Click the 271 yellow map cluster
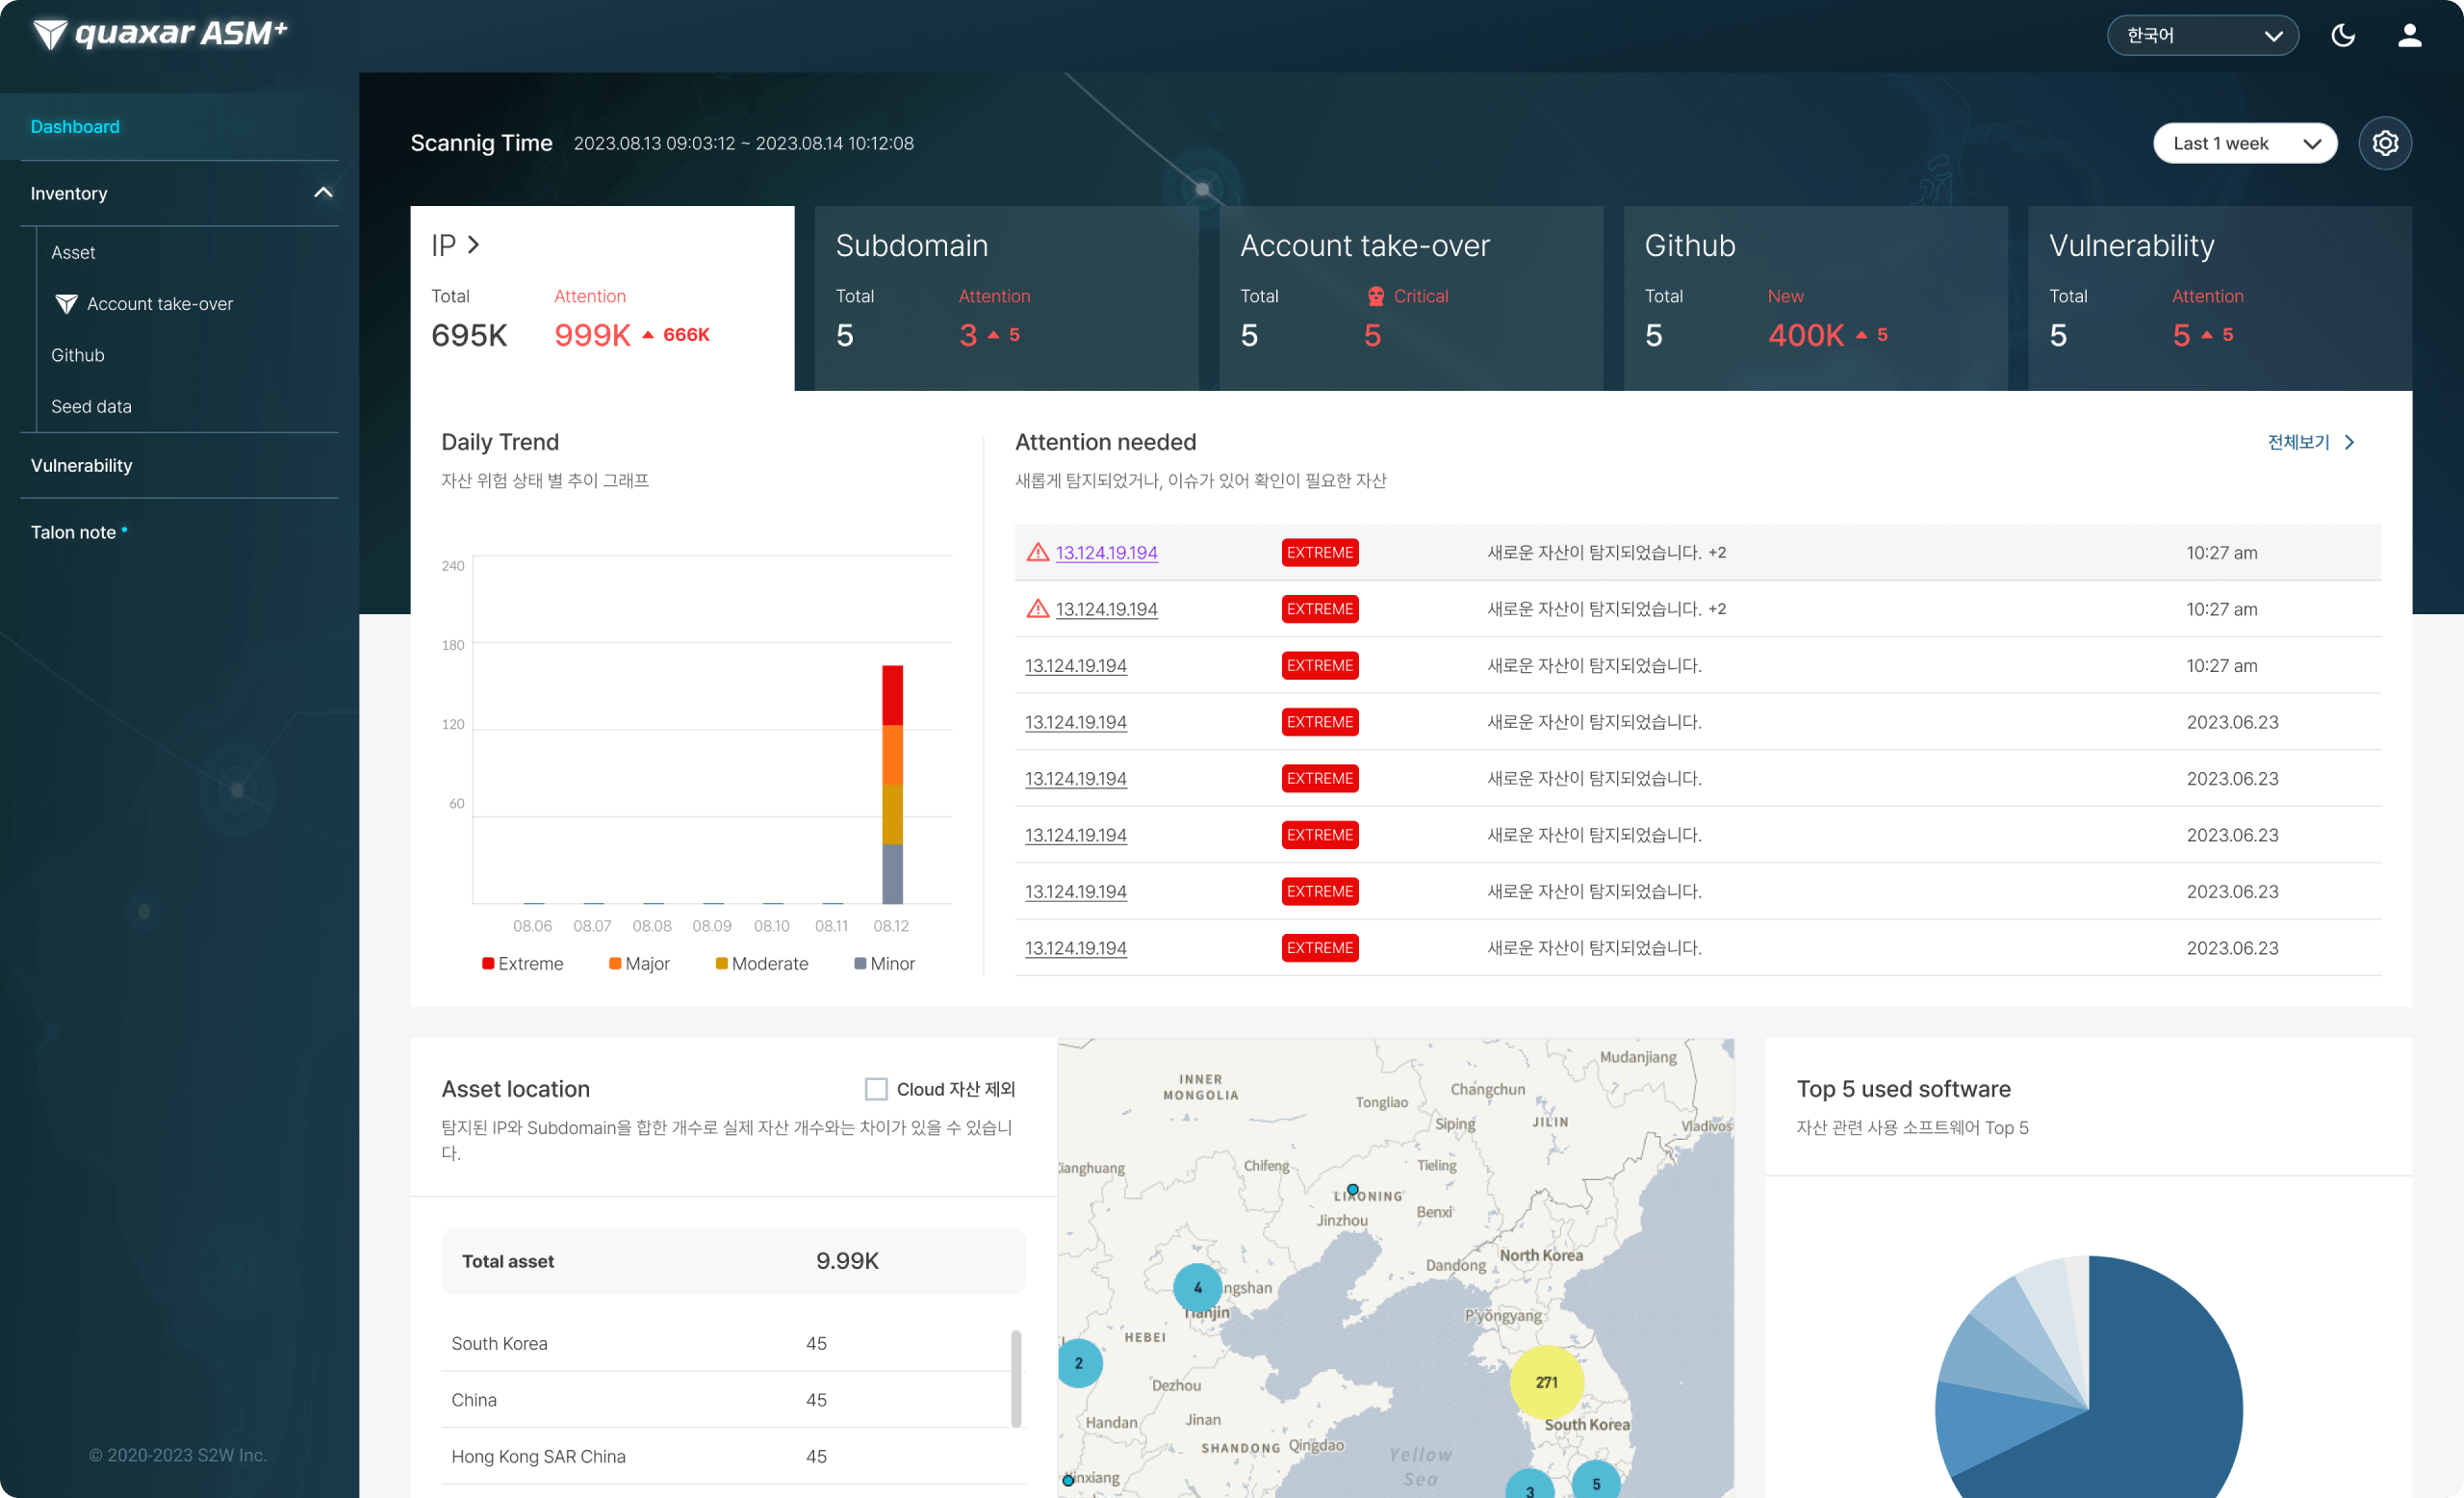2464x1498 pixels. tap(1546, 1382)
